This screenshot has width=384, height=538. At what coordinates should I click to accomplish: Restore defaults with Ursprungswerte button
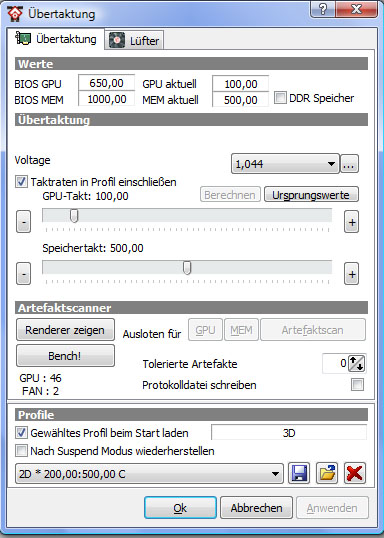tap(311, 195)
